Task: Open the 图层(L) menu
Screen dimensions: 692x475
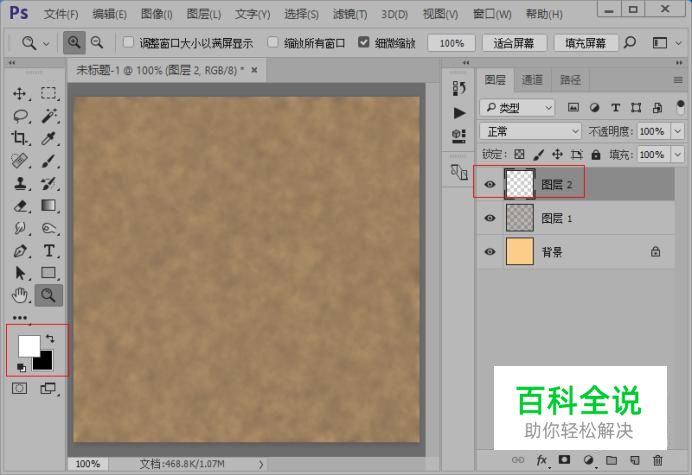Action: point(203,14)
